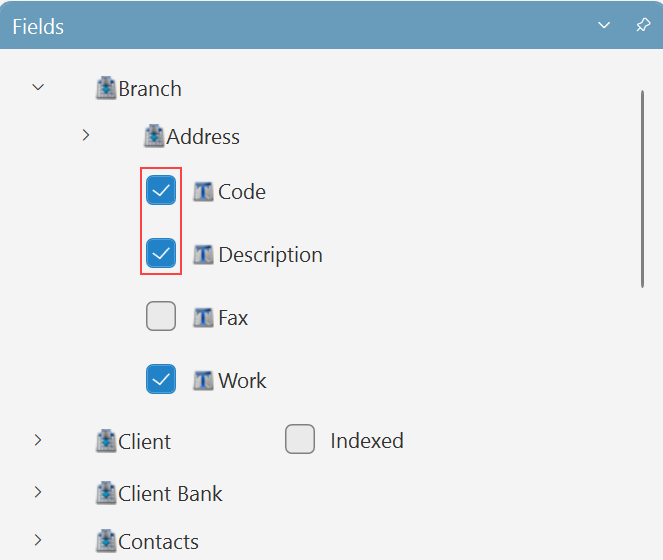Click the Client Bank table icon
This screenshot has width=663, height=560.
[106, 493]
